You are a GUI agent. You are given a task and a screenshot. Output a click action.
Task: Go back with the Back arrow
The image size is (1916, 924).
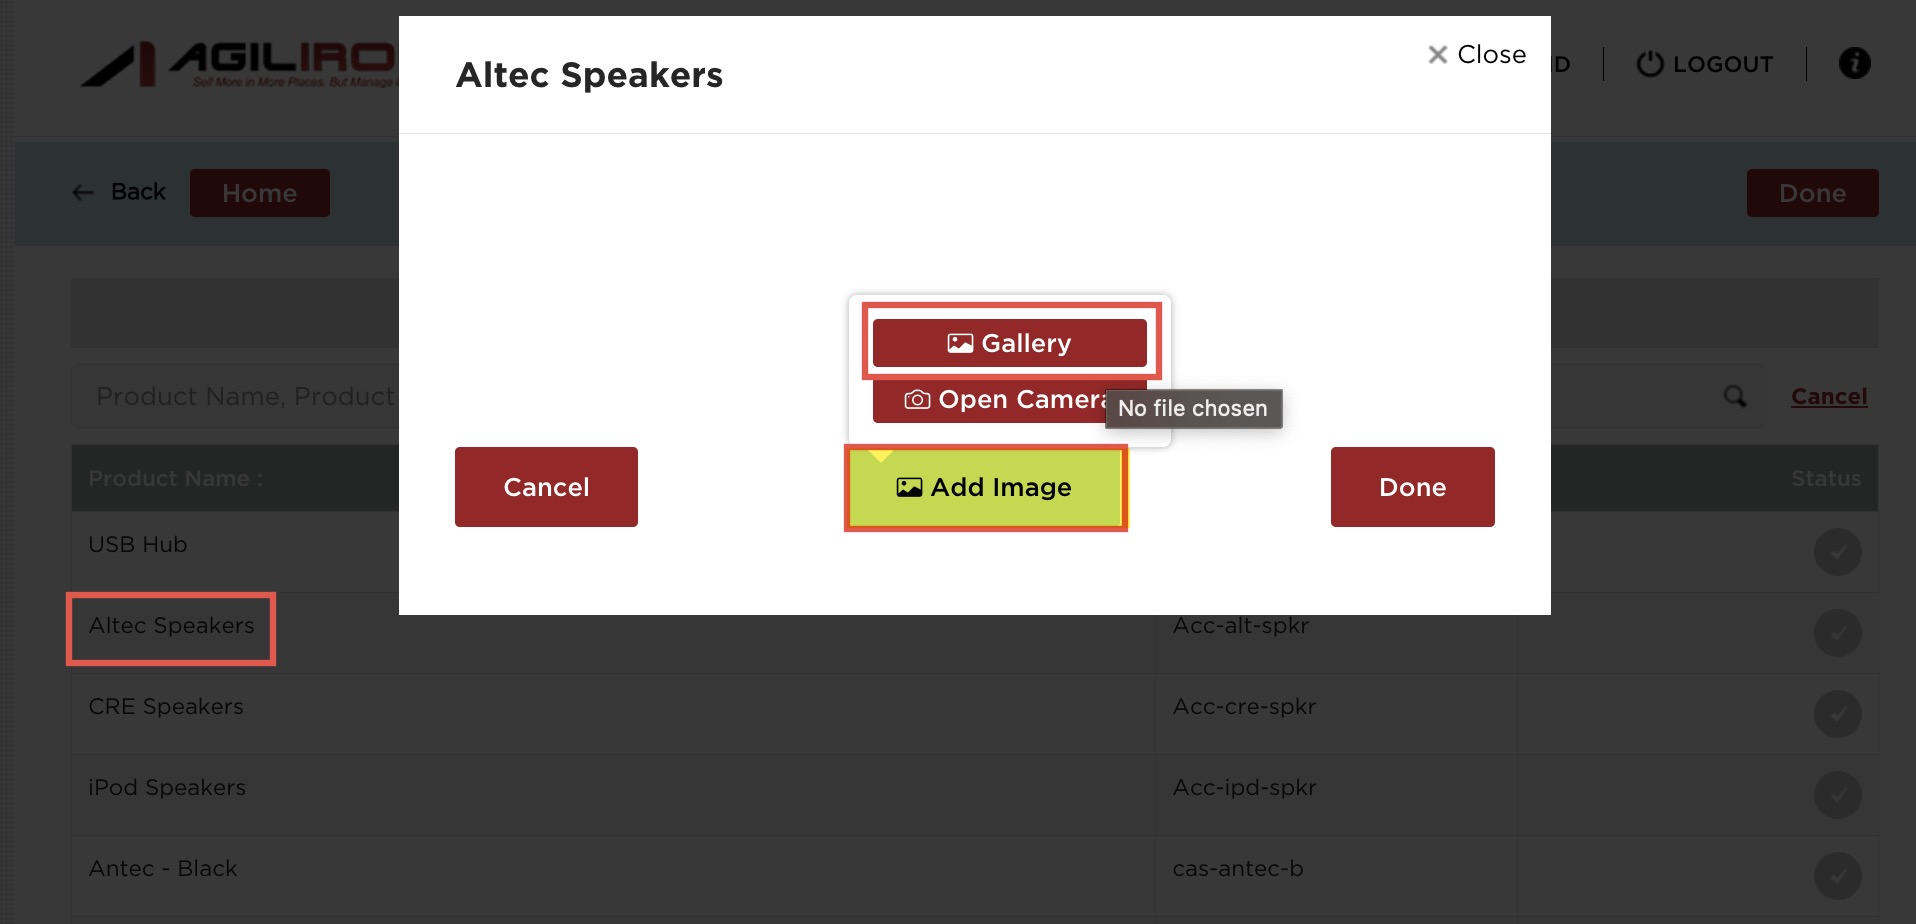119,192
